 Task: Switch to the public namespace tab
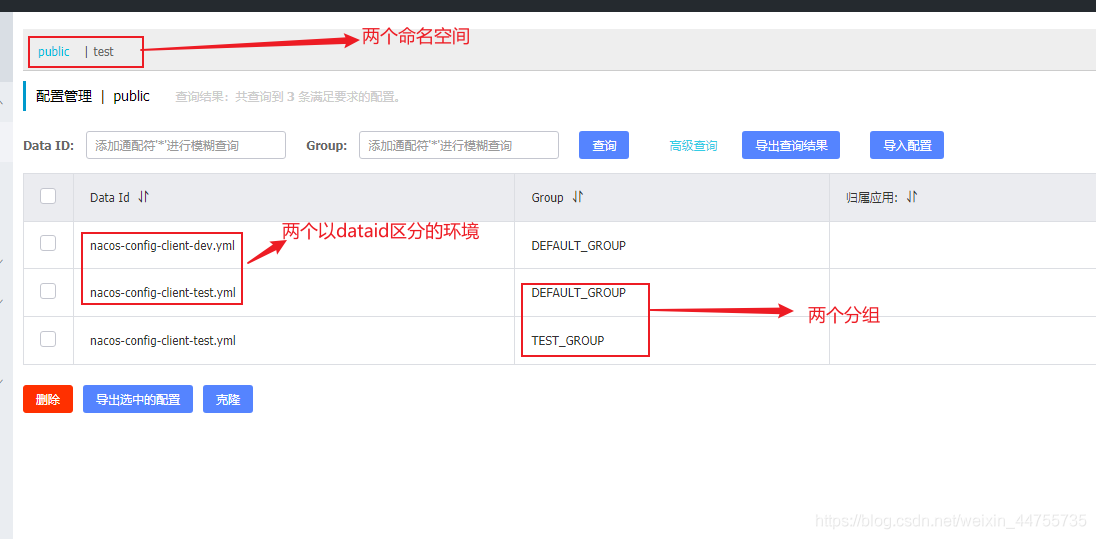point(54,52)
